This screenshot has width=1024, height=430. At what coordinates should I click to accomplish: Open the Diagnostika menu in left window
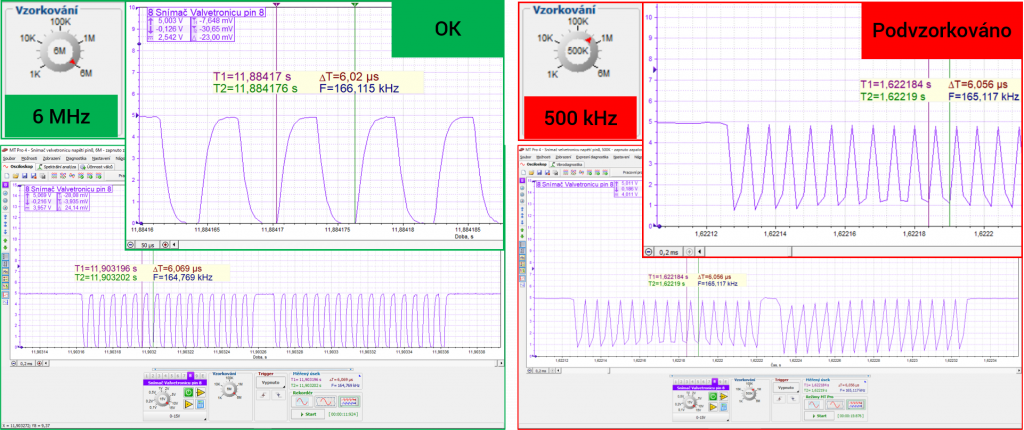coord(75,157)
